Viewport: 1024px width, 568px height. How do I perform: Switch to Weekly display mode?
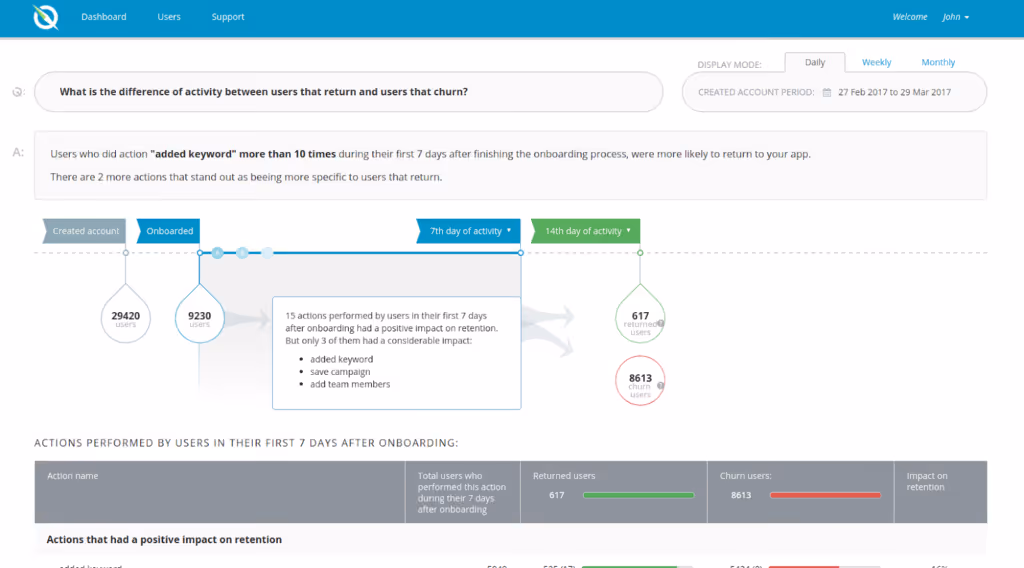coord(876,62)
